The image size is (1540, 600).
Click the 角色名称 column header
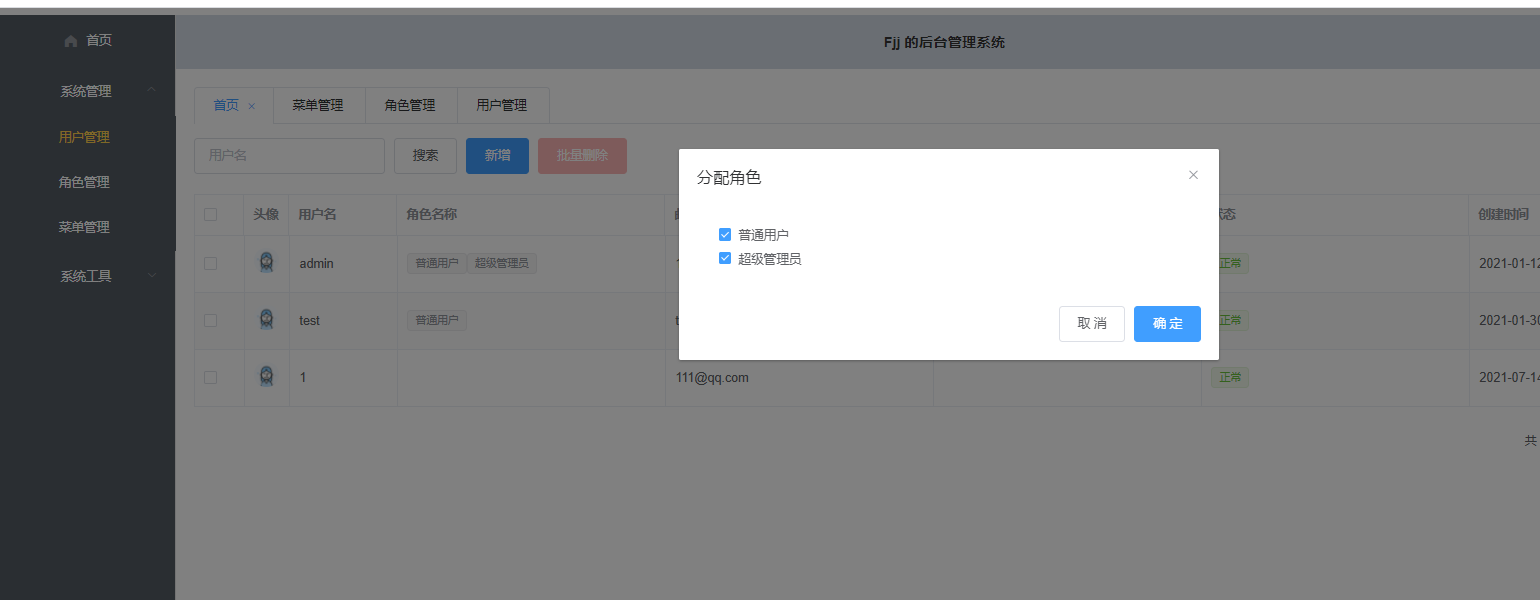(432, 215)
